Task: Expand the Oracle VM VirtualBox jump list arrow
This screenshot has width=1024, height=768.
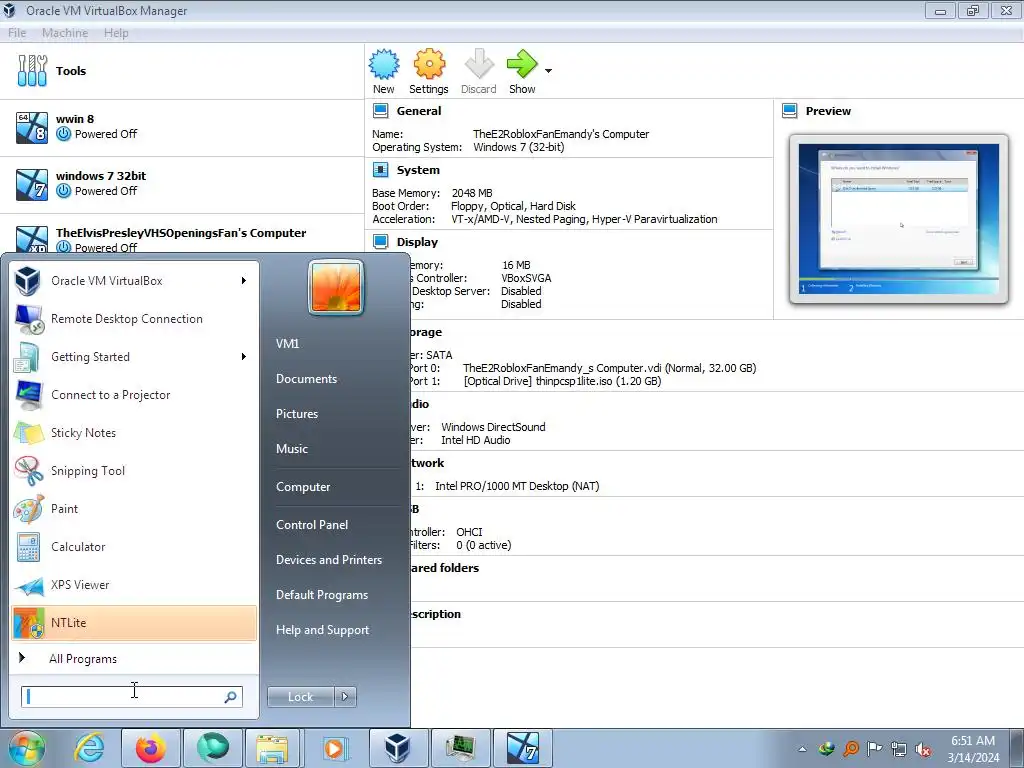Action: point(244,281)
